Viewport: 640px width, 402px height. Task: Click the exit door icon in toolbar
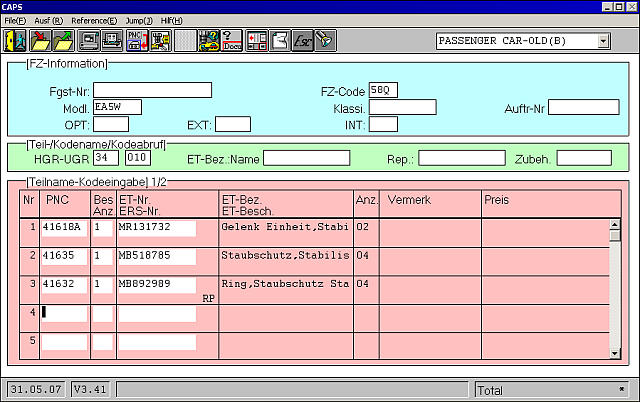(x=17, y=41)
